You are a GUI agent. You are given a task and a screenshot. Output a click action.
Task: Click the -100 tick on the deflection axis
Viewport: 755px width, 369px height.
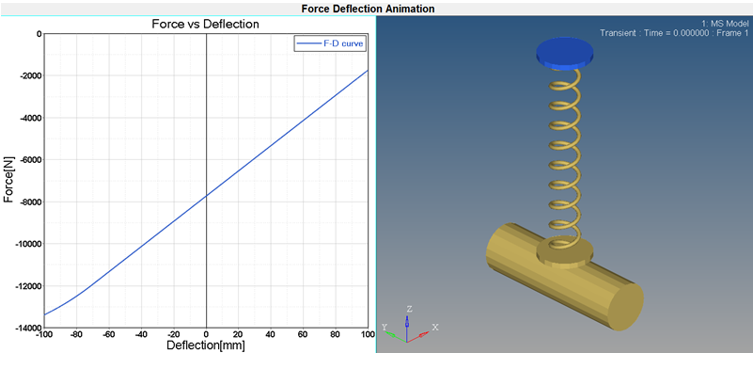coord(44,334)
